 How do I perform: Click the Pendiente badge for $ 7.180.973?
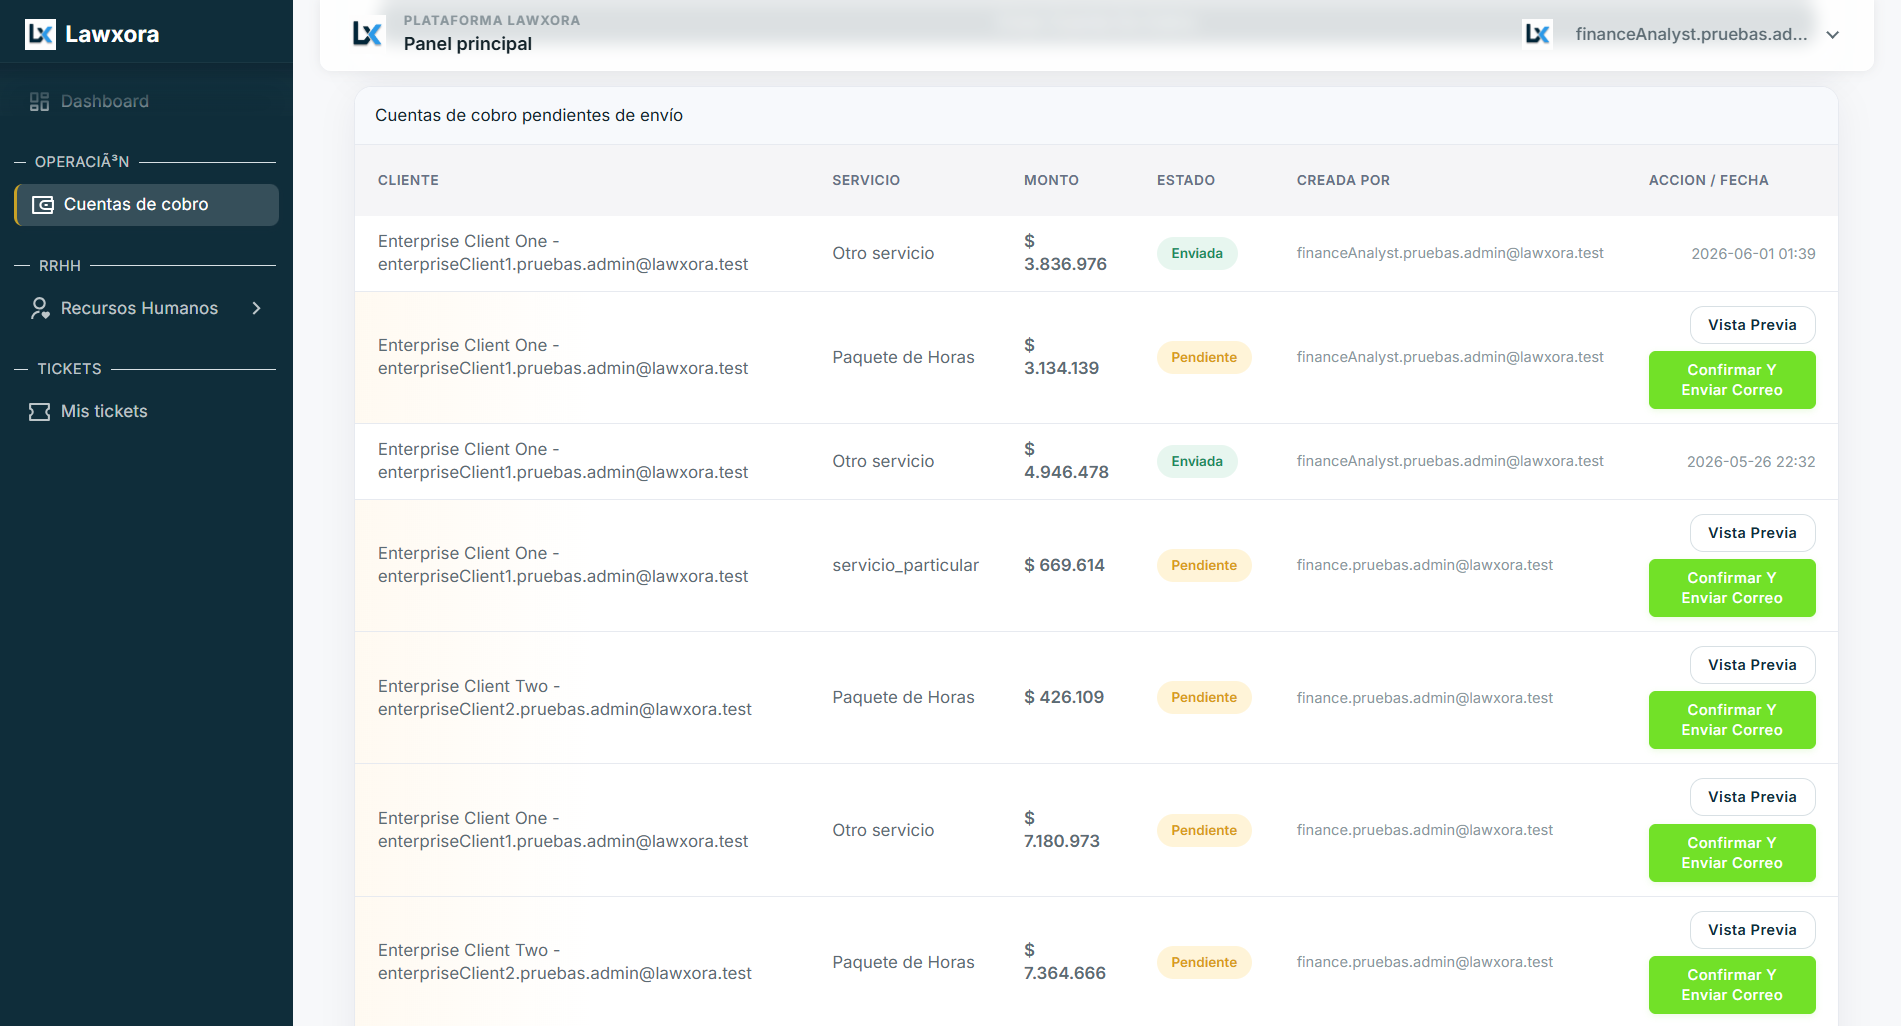tap(1204, 830)
